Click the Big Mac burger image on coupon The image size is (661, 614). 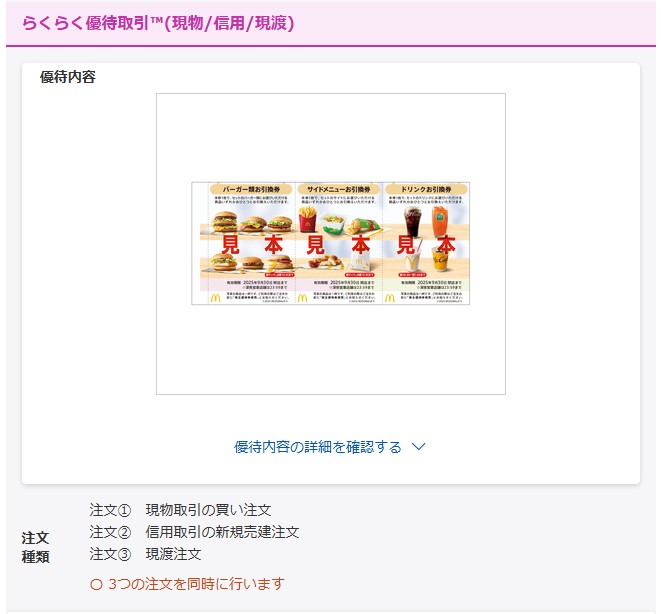[x=224, y=222]
